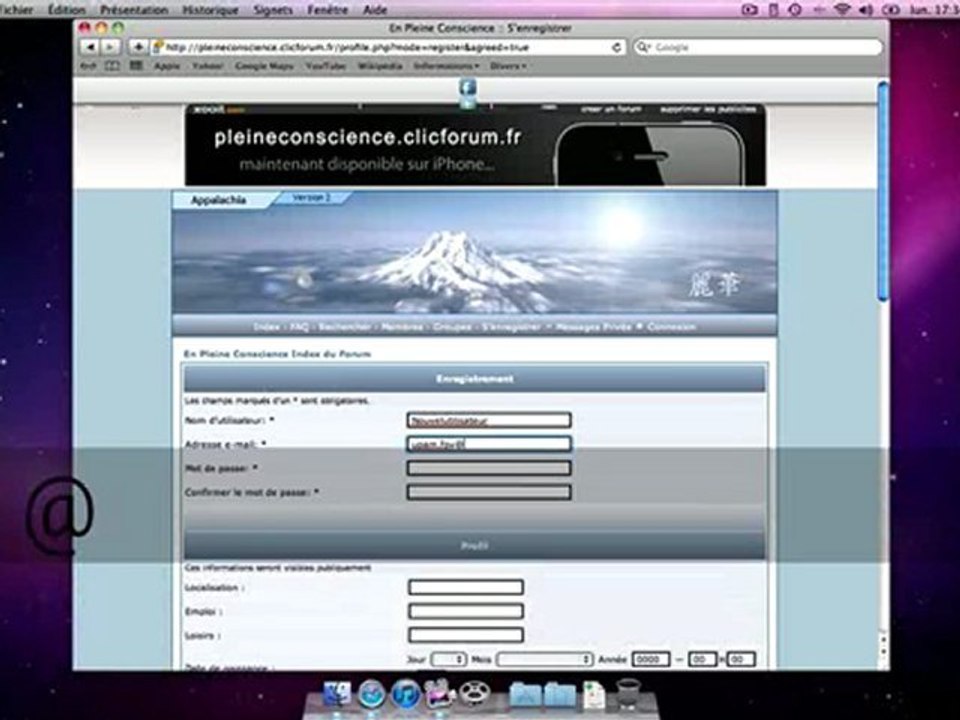Image resolution: width=960 pixels, height=720 pixels.
Task: Click the Année year field
Action: tap(651, 659)
